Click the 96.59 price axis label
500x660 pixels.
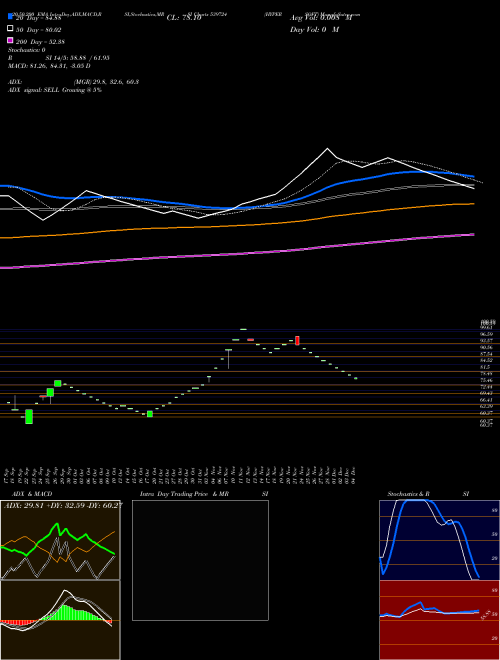486,334
